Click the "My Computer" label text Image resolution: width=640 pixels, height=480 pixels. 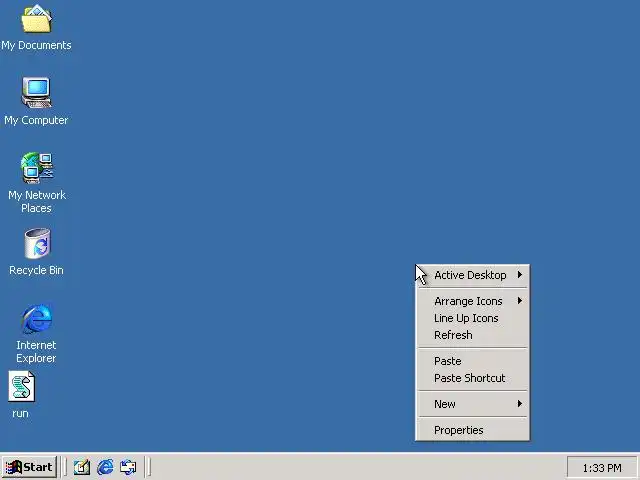(36, 120)
